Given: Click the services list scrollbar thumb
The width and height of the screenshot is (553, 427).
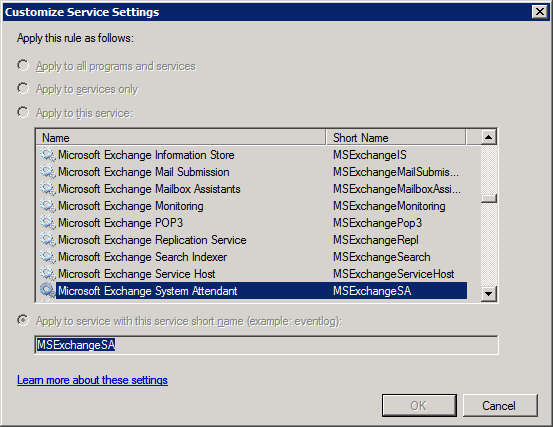Looking at the screenshot, I should pyautogui.click(x=488, y=199).
